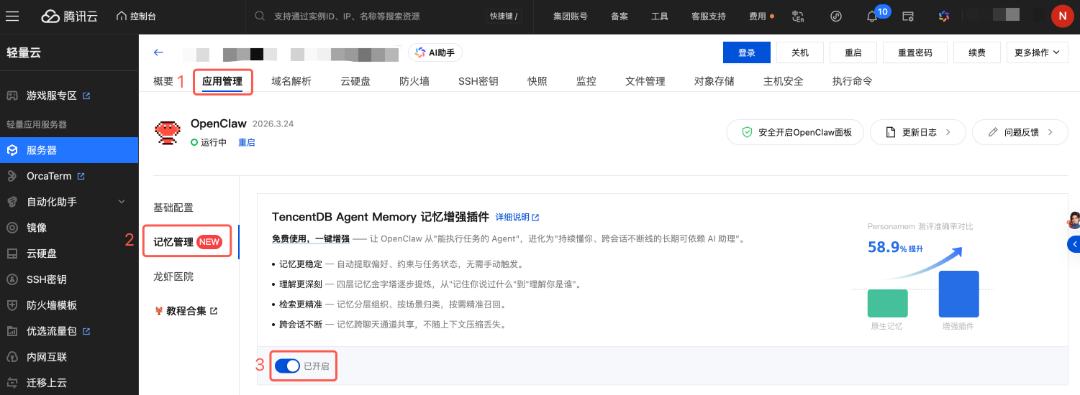
Task: Click the 重启 link beside 运行中
Action: pos(247,142)
